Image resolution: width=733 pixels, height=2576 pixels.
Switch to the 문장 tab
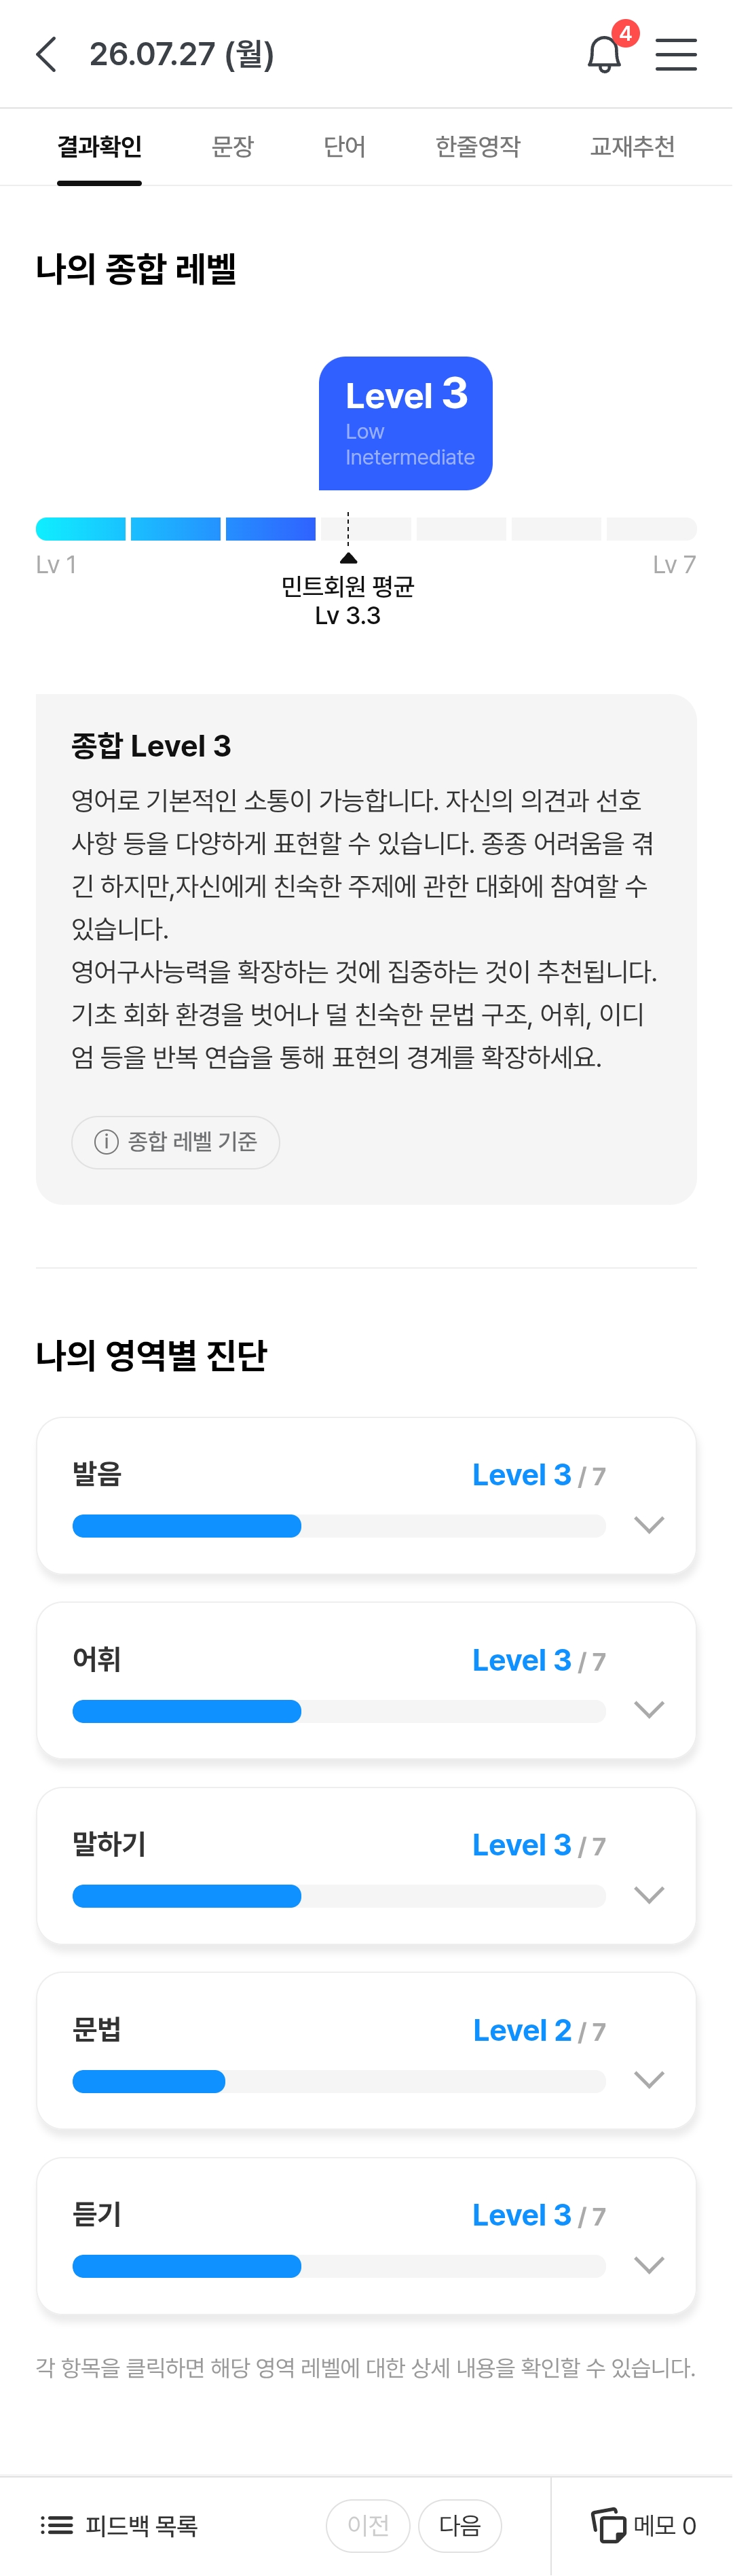point(233,147)
